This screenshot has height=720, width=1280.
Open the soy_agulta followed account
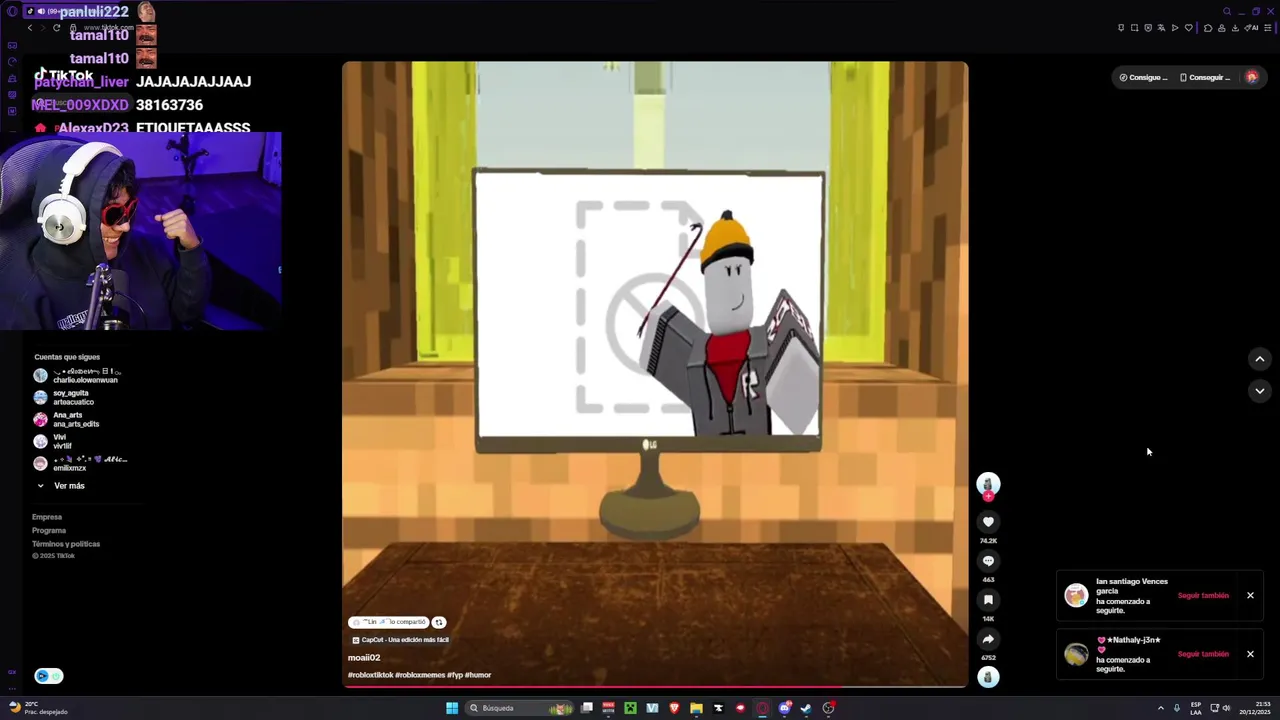65,398
